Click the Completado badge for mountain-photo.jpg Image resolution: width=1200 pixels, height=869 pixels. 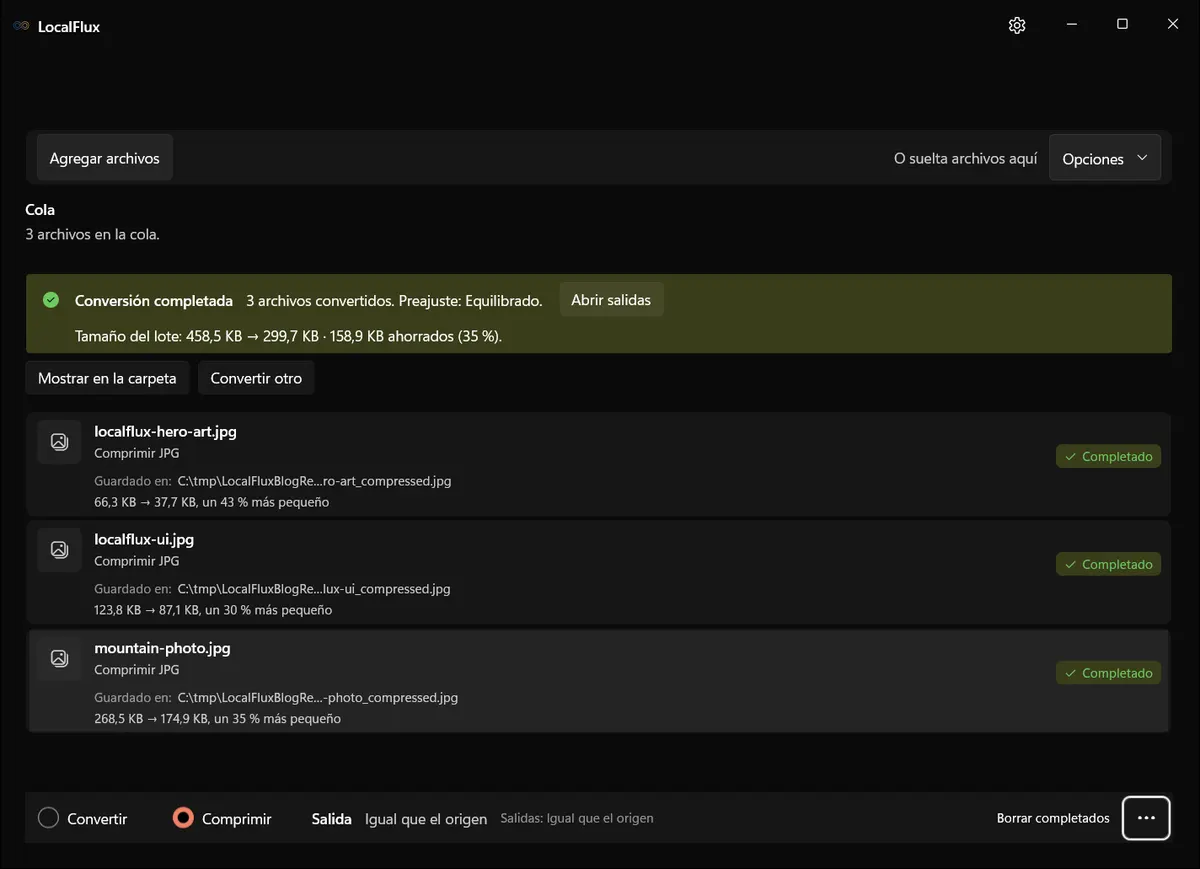(x=1108, y=673)
